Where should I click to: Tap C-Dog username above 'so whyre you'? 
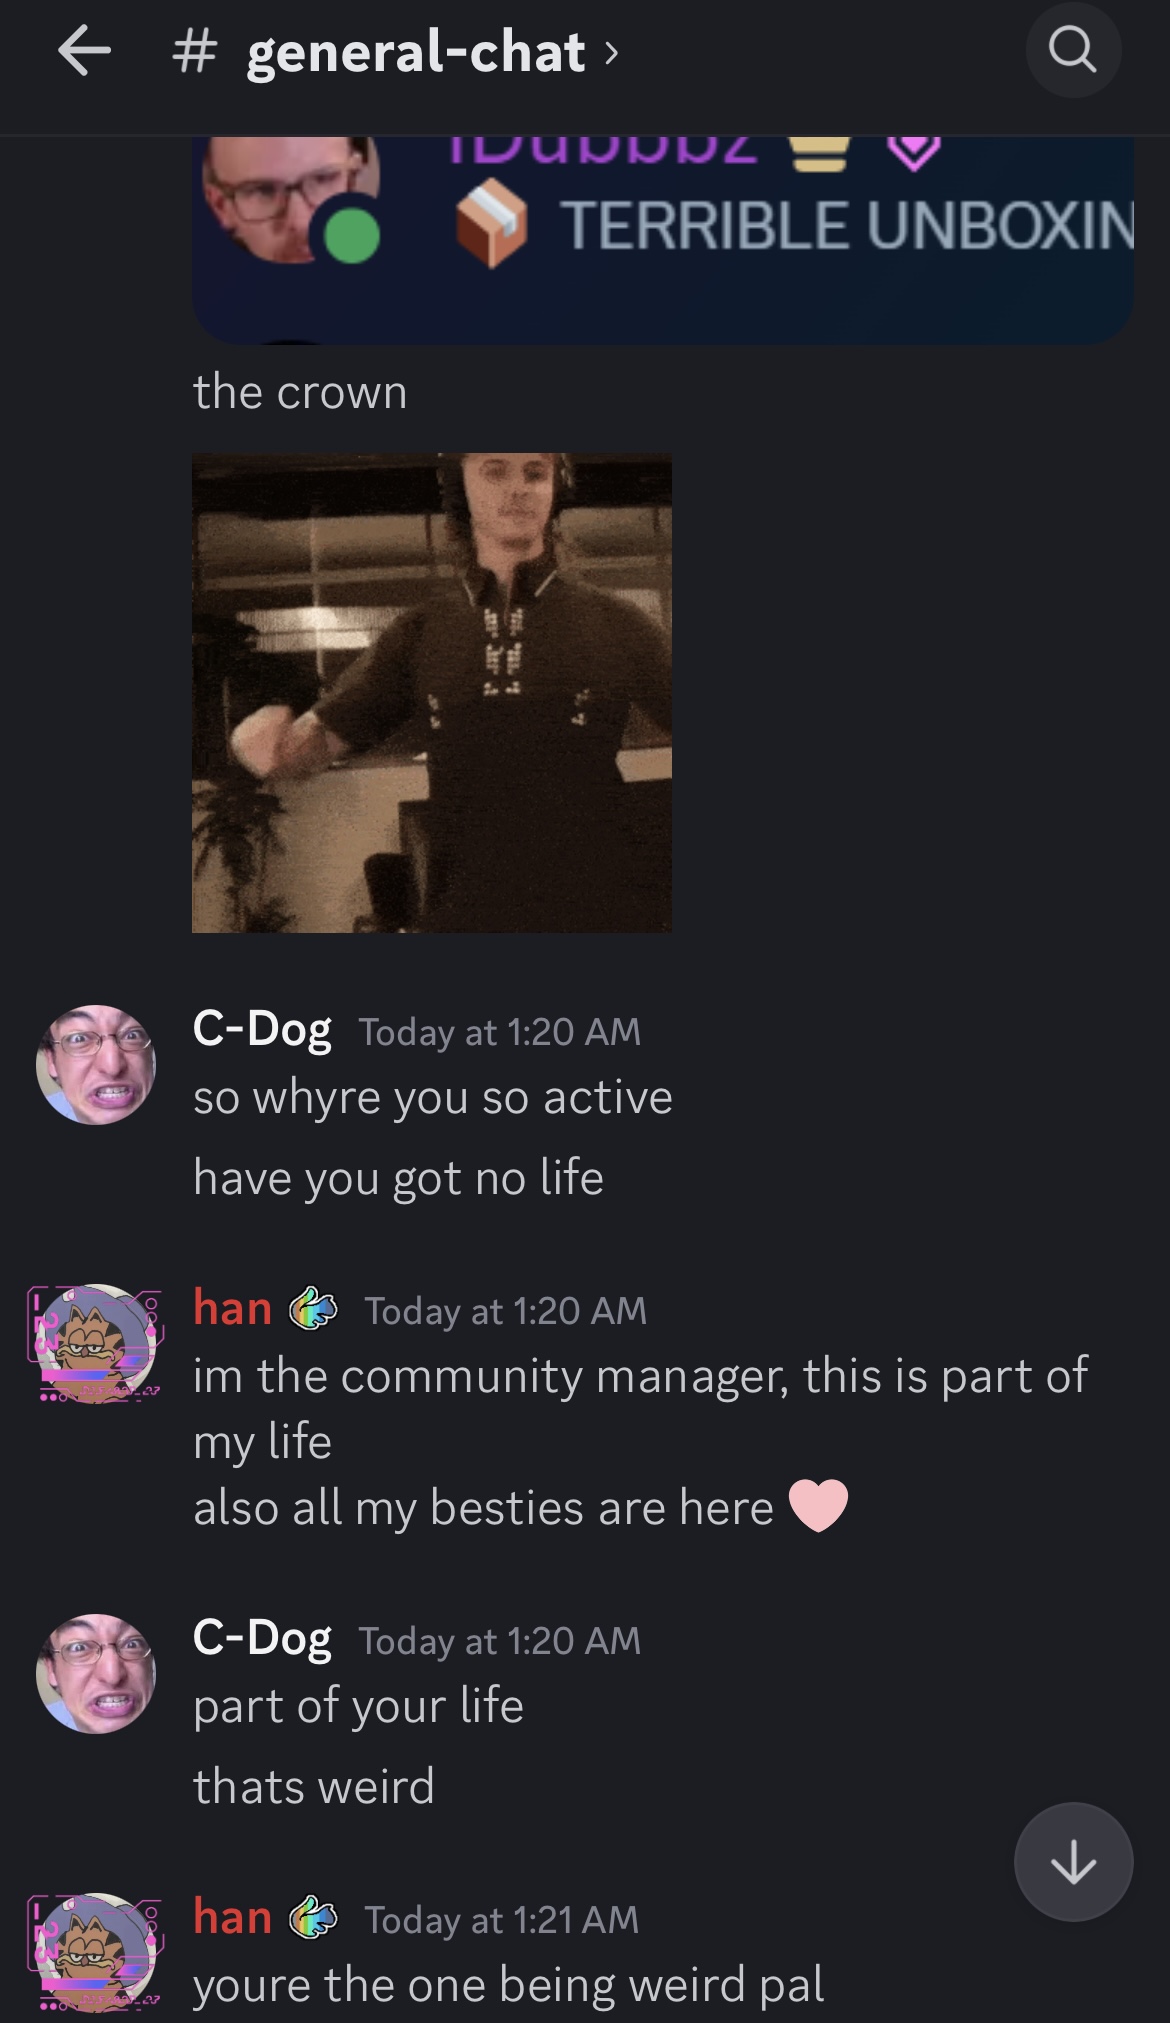[262, 1028]
